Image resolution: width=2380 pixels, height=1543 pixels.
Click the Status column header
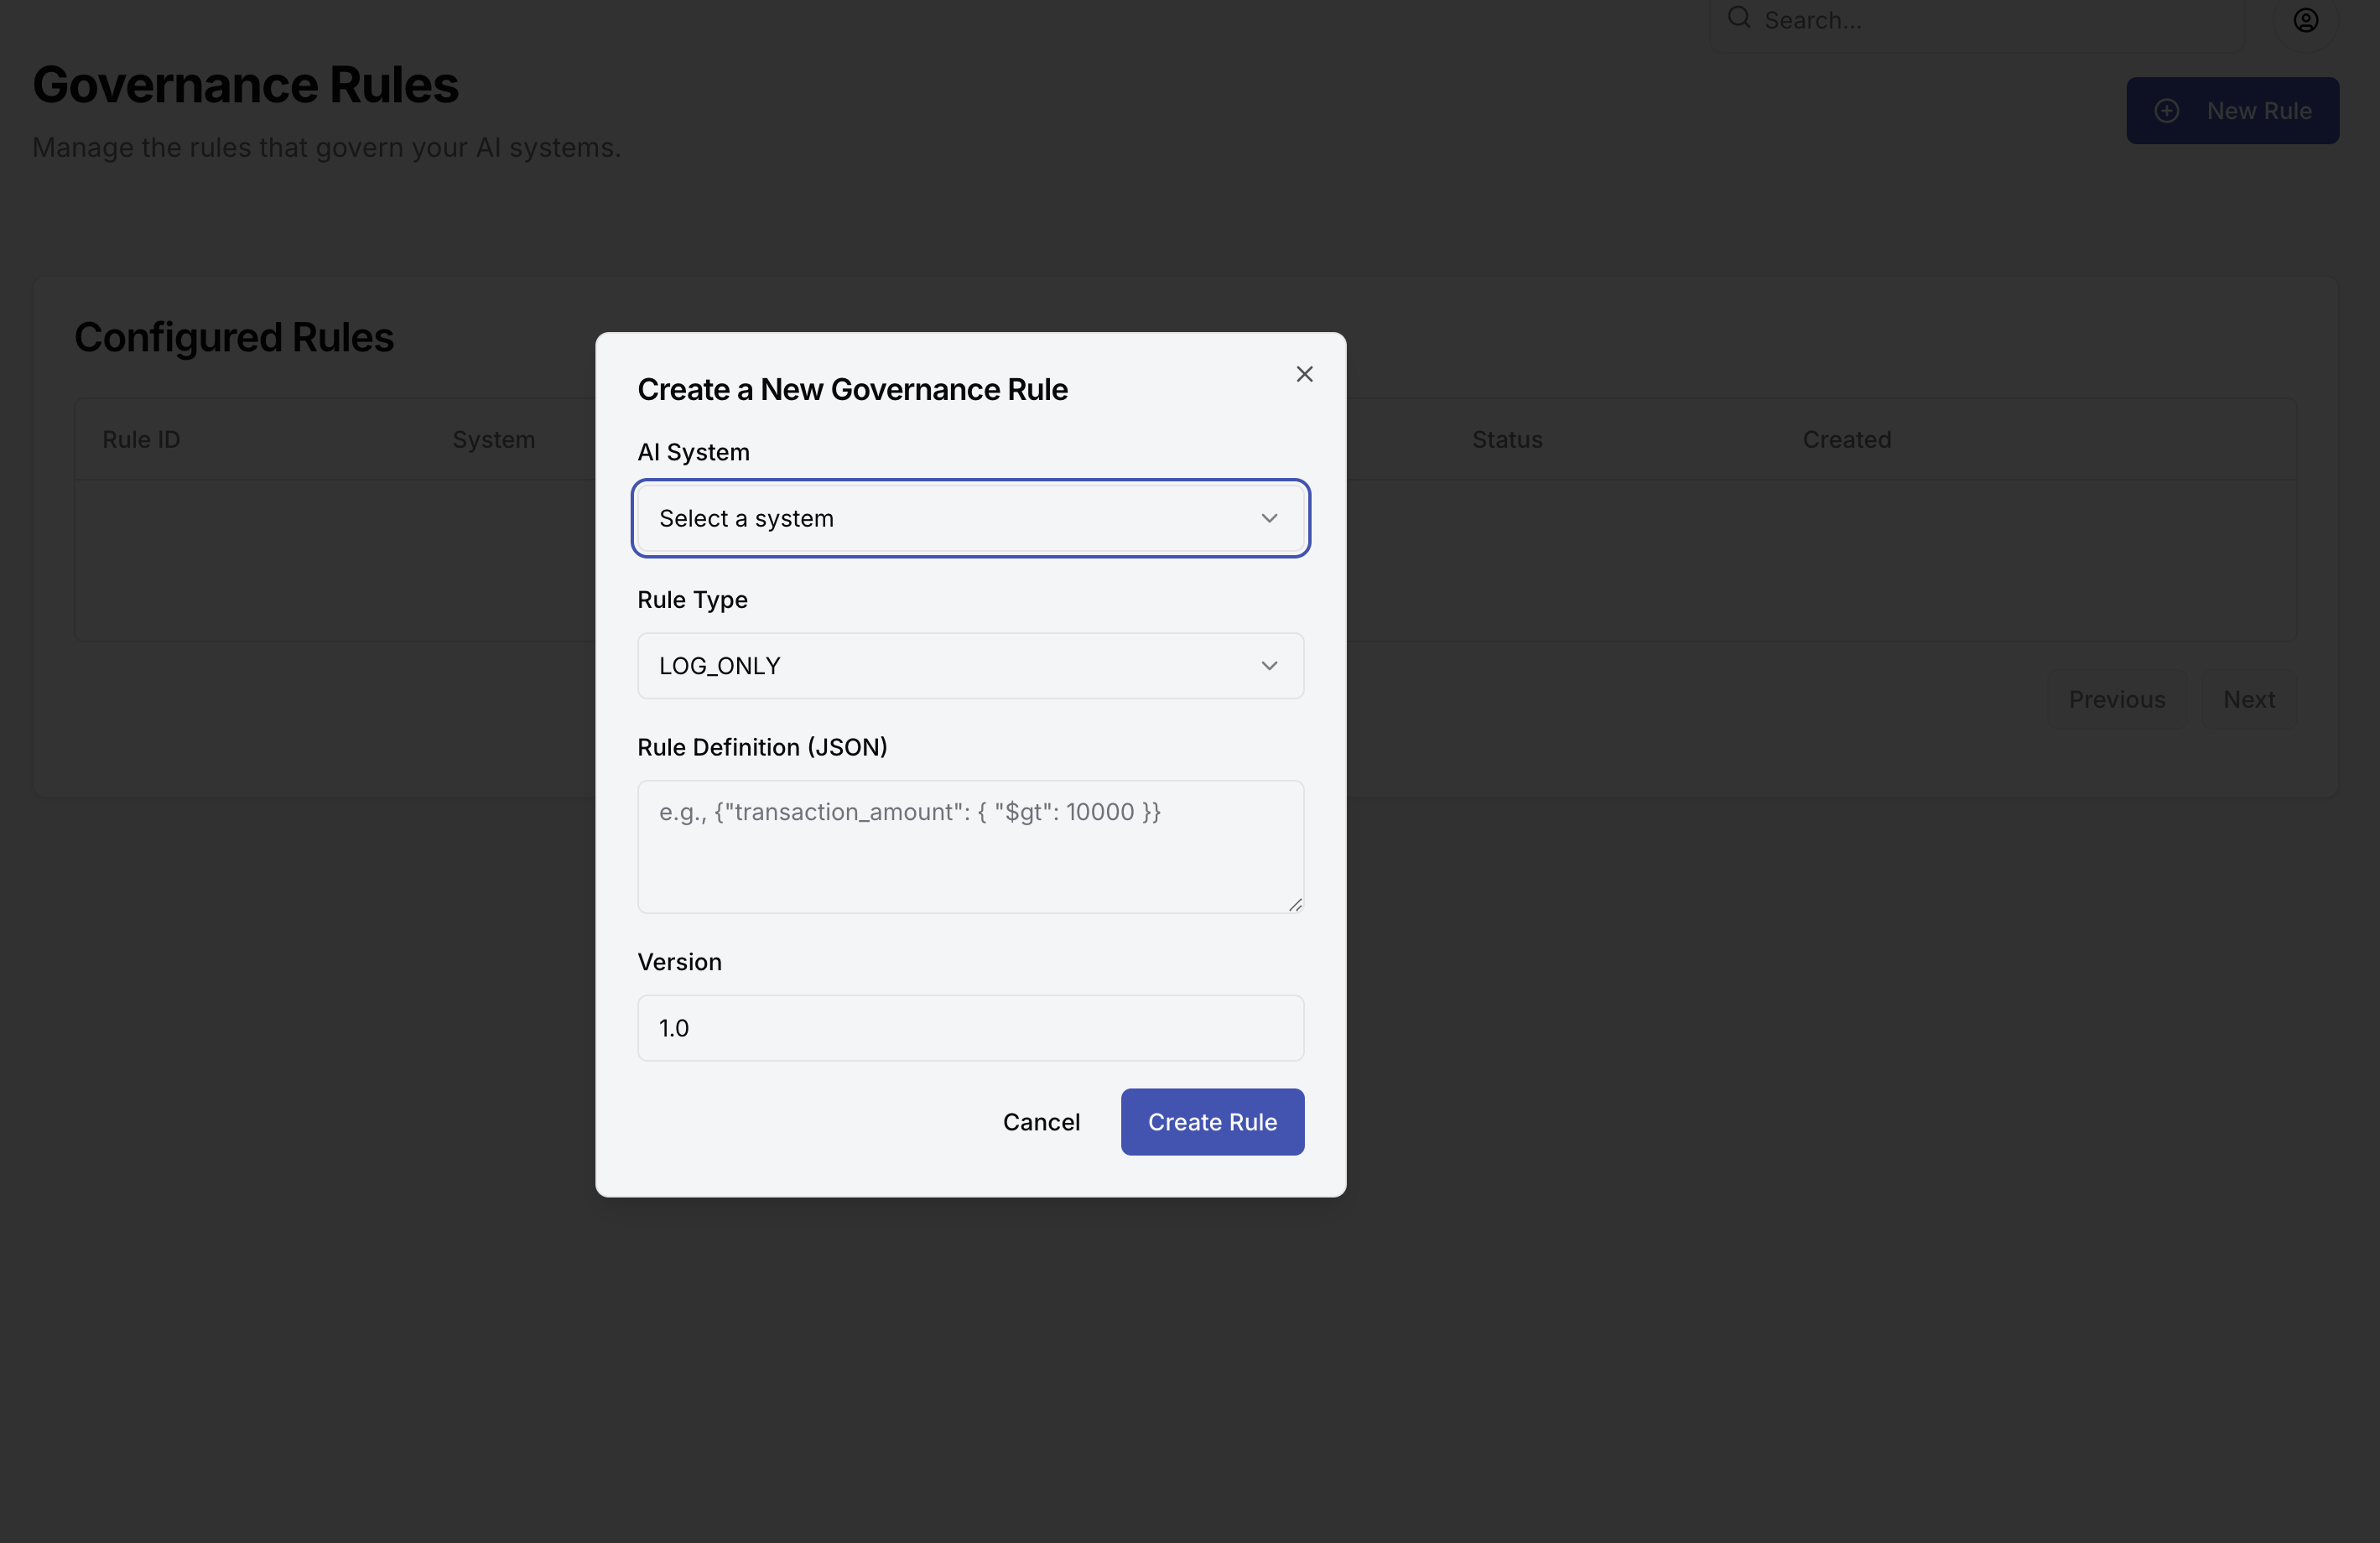[1506, 440]
